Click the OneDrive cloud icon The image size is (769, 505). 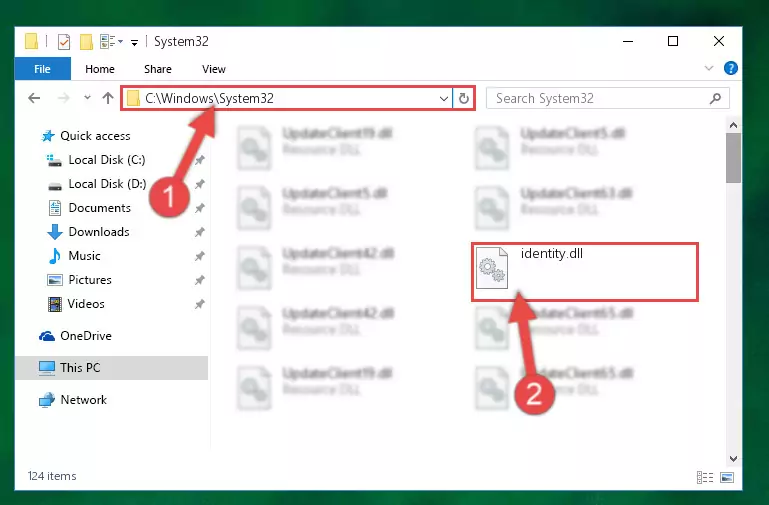[x=47, y=336]
